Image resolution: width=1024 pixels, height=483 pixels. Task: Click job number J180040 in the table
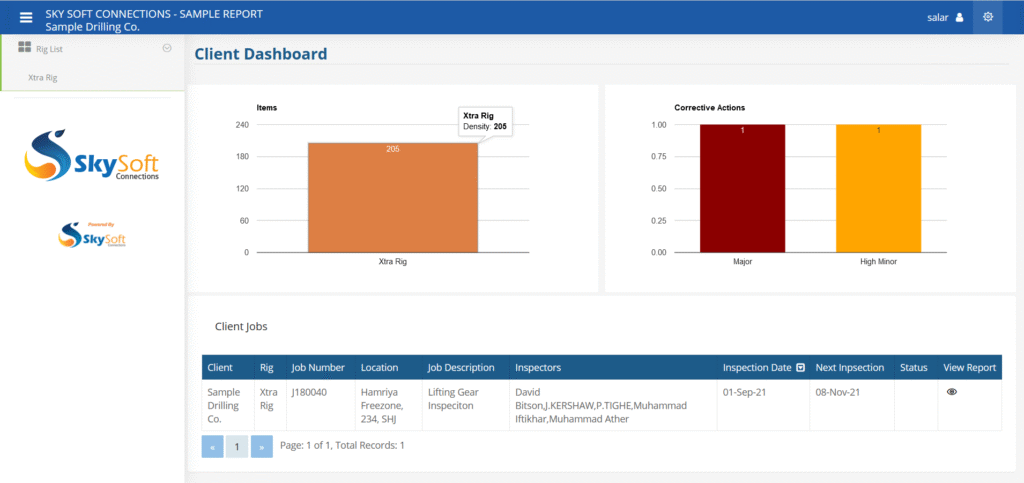tap(308, 392)
